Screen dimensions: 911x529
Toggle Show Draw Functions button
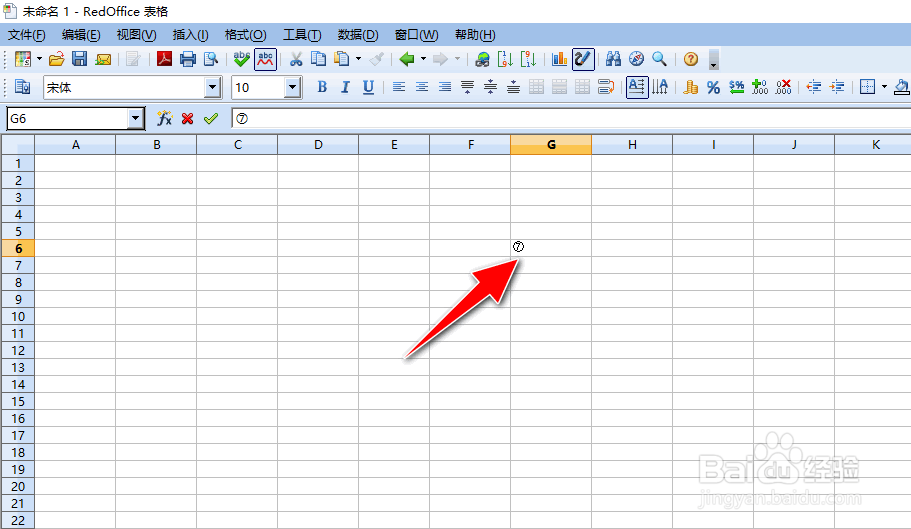point(583,59)
